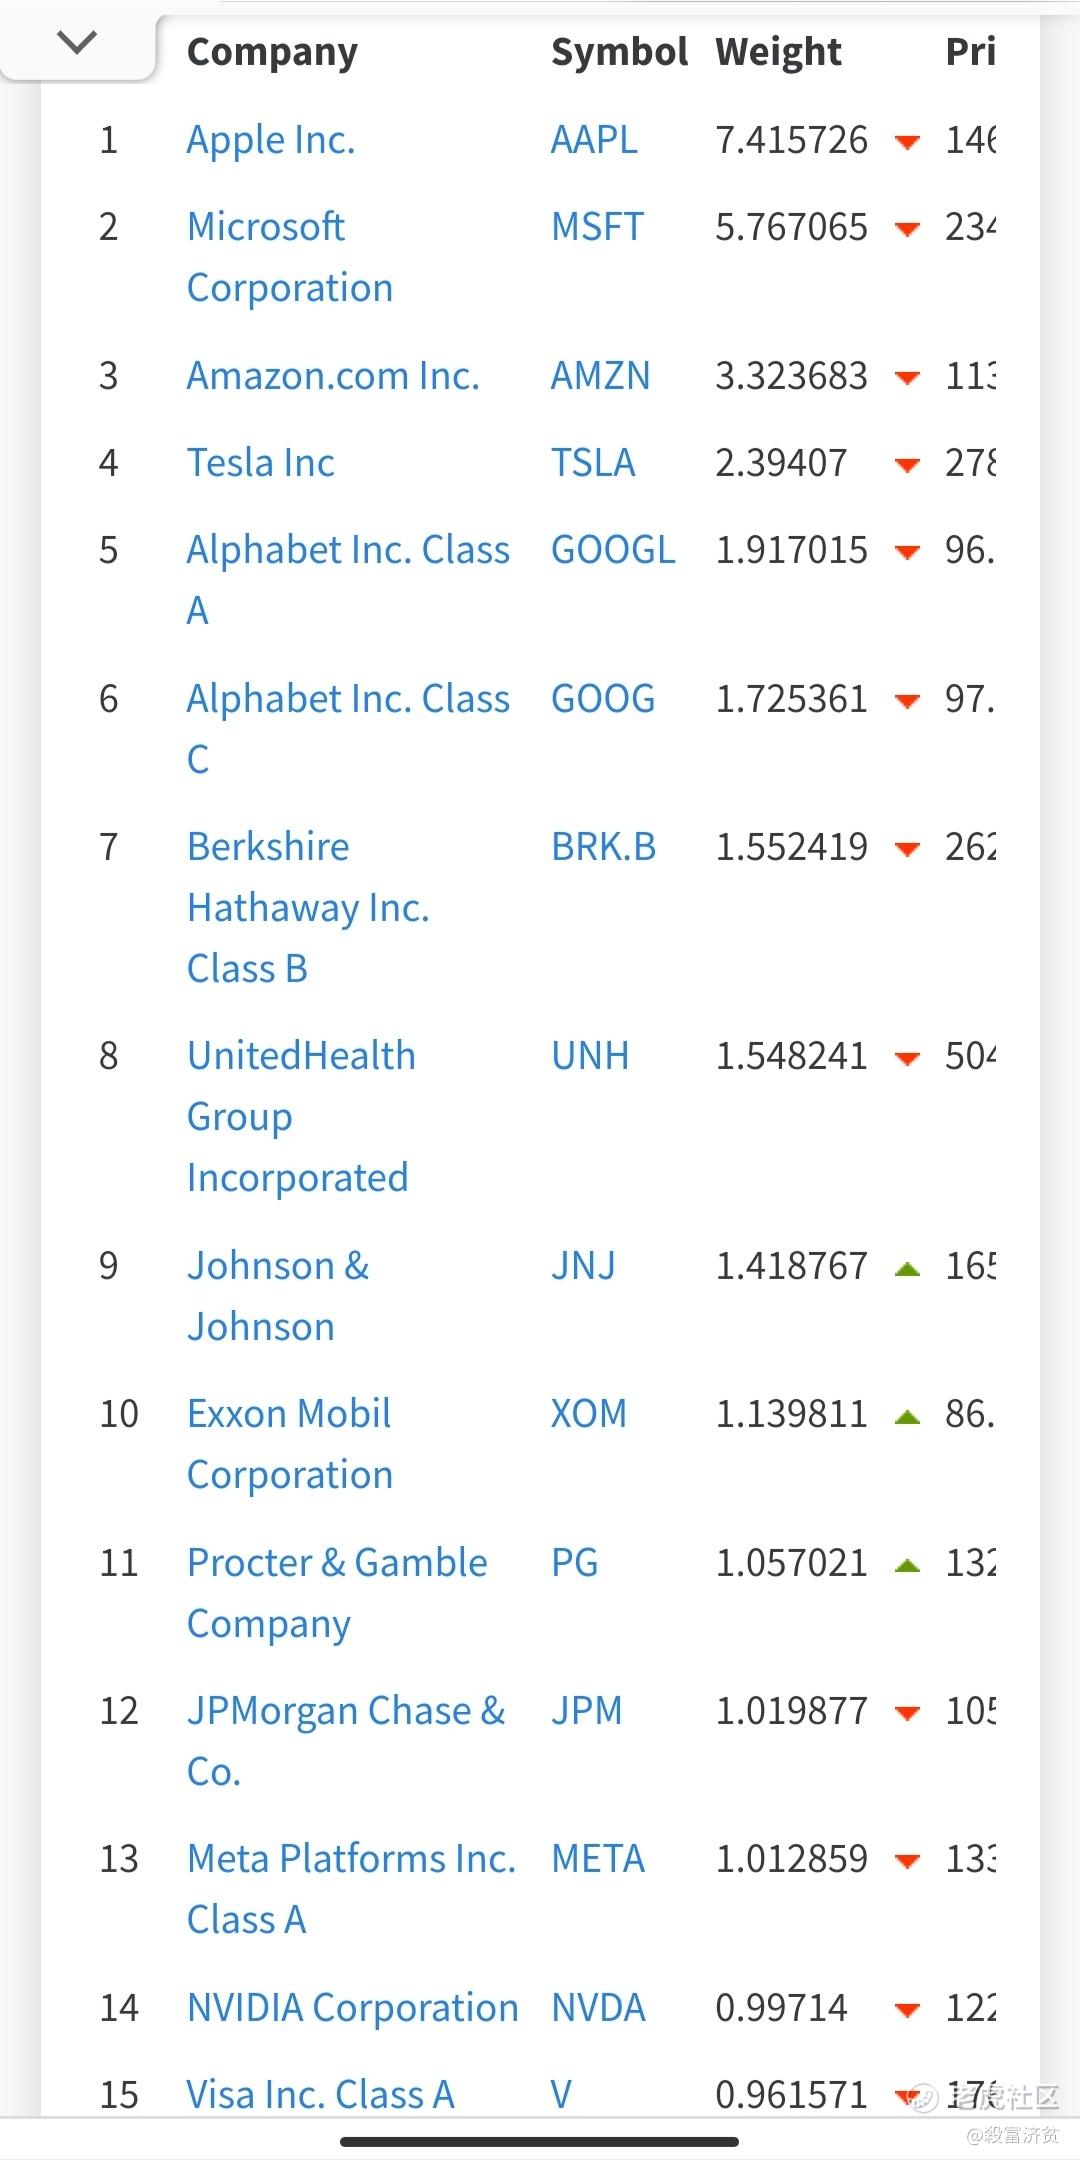Click Tesla's red down arrow indicator
This screenshot has height=2160, width=1080.
pos(907,465)
